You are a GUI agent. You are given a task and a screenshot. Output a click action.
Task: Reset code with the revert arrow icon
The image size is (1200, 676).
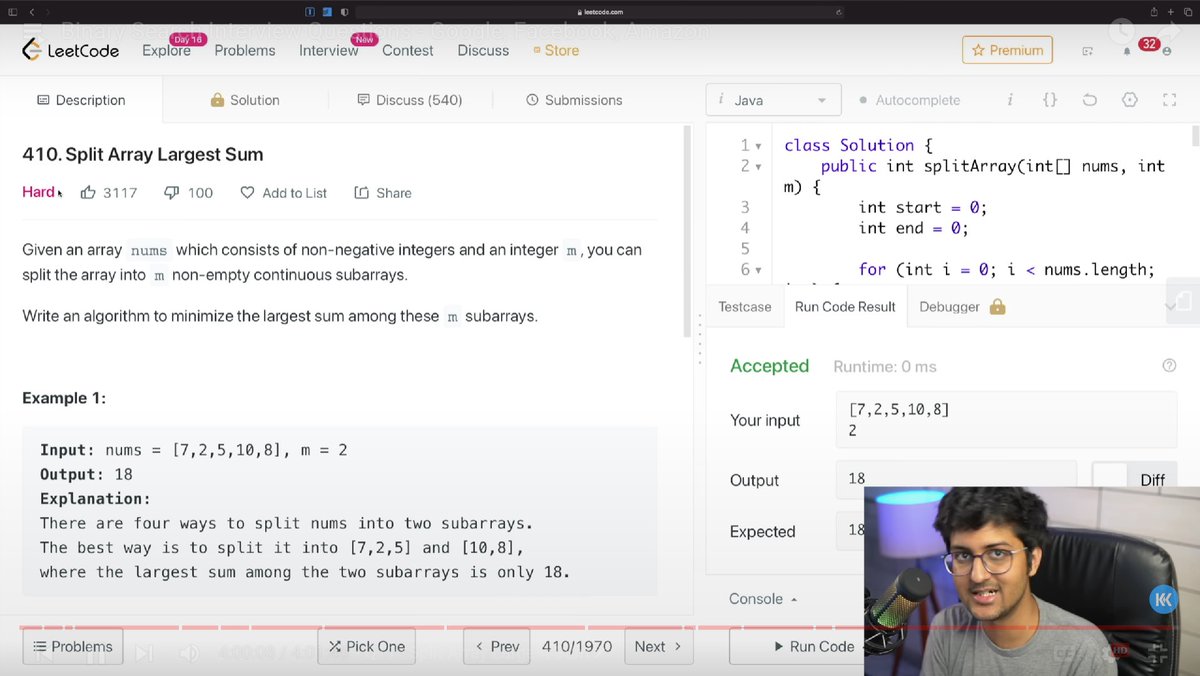[x=1089, y=100]
